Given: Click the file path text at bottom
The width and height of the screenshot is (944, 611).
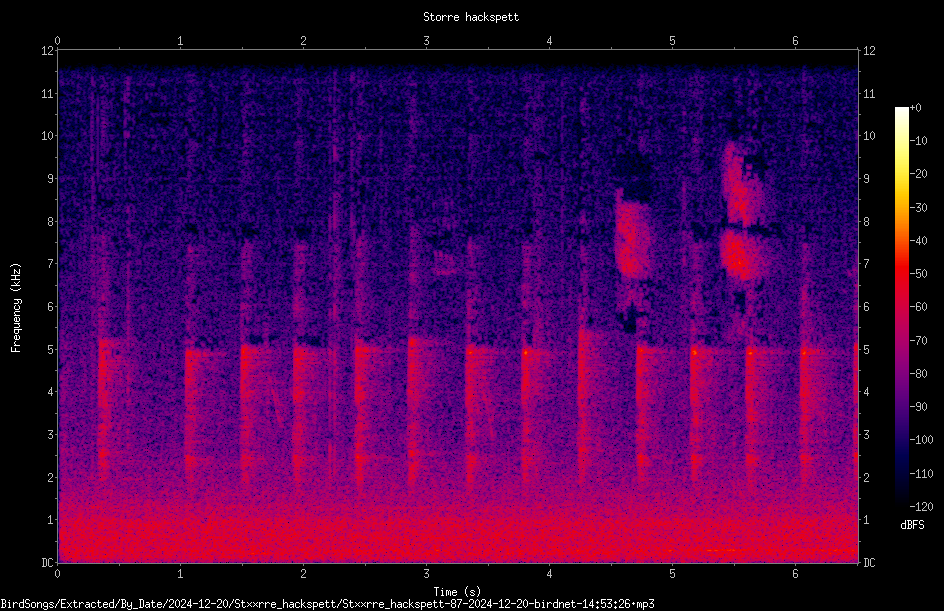Looking at the screenshot, I should pos(328,604).
